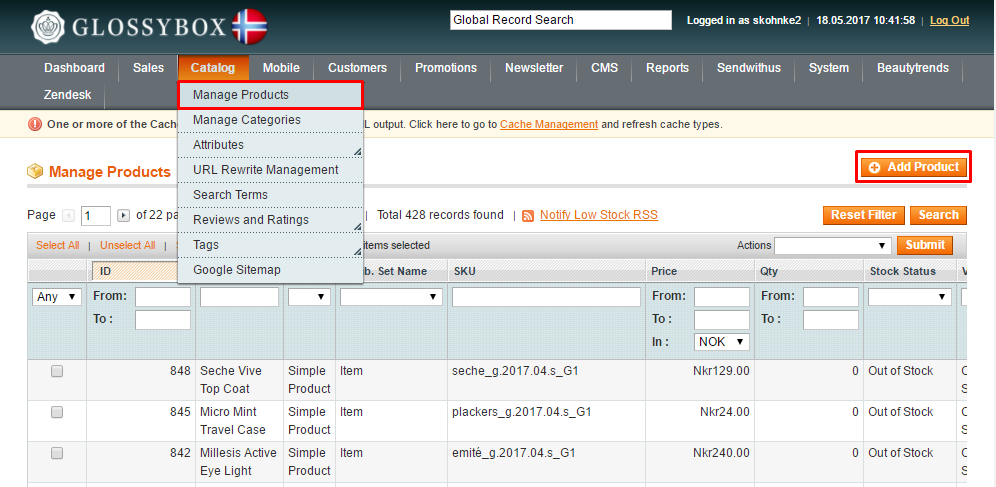The height and width of the screenshot is (487, 996).
Task: Open the Attrib. Set Name filter dropdown
Action: point(391,297)
